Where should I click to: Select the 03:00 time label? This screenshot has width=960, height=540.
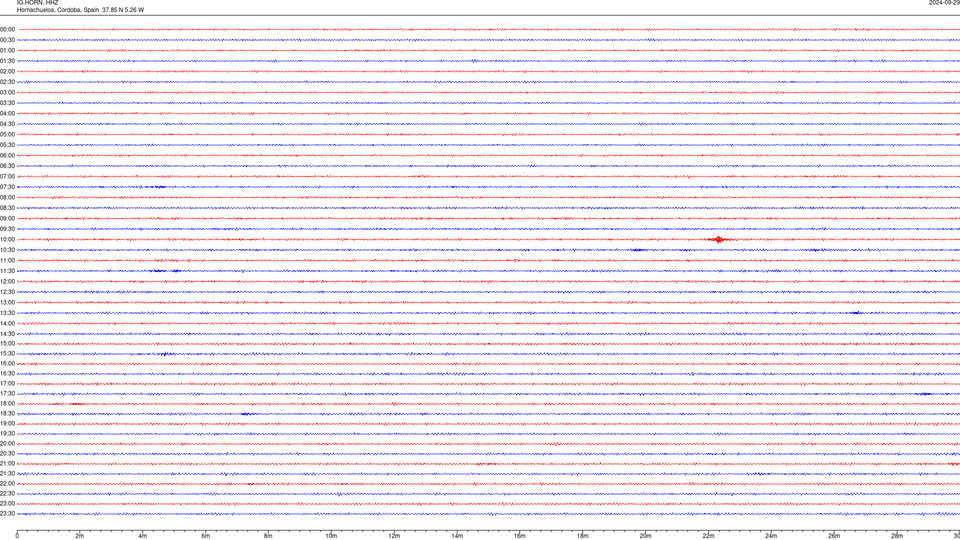click(x=7, y=93)
